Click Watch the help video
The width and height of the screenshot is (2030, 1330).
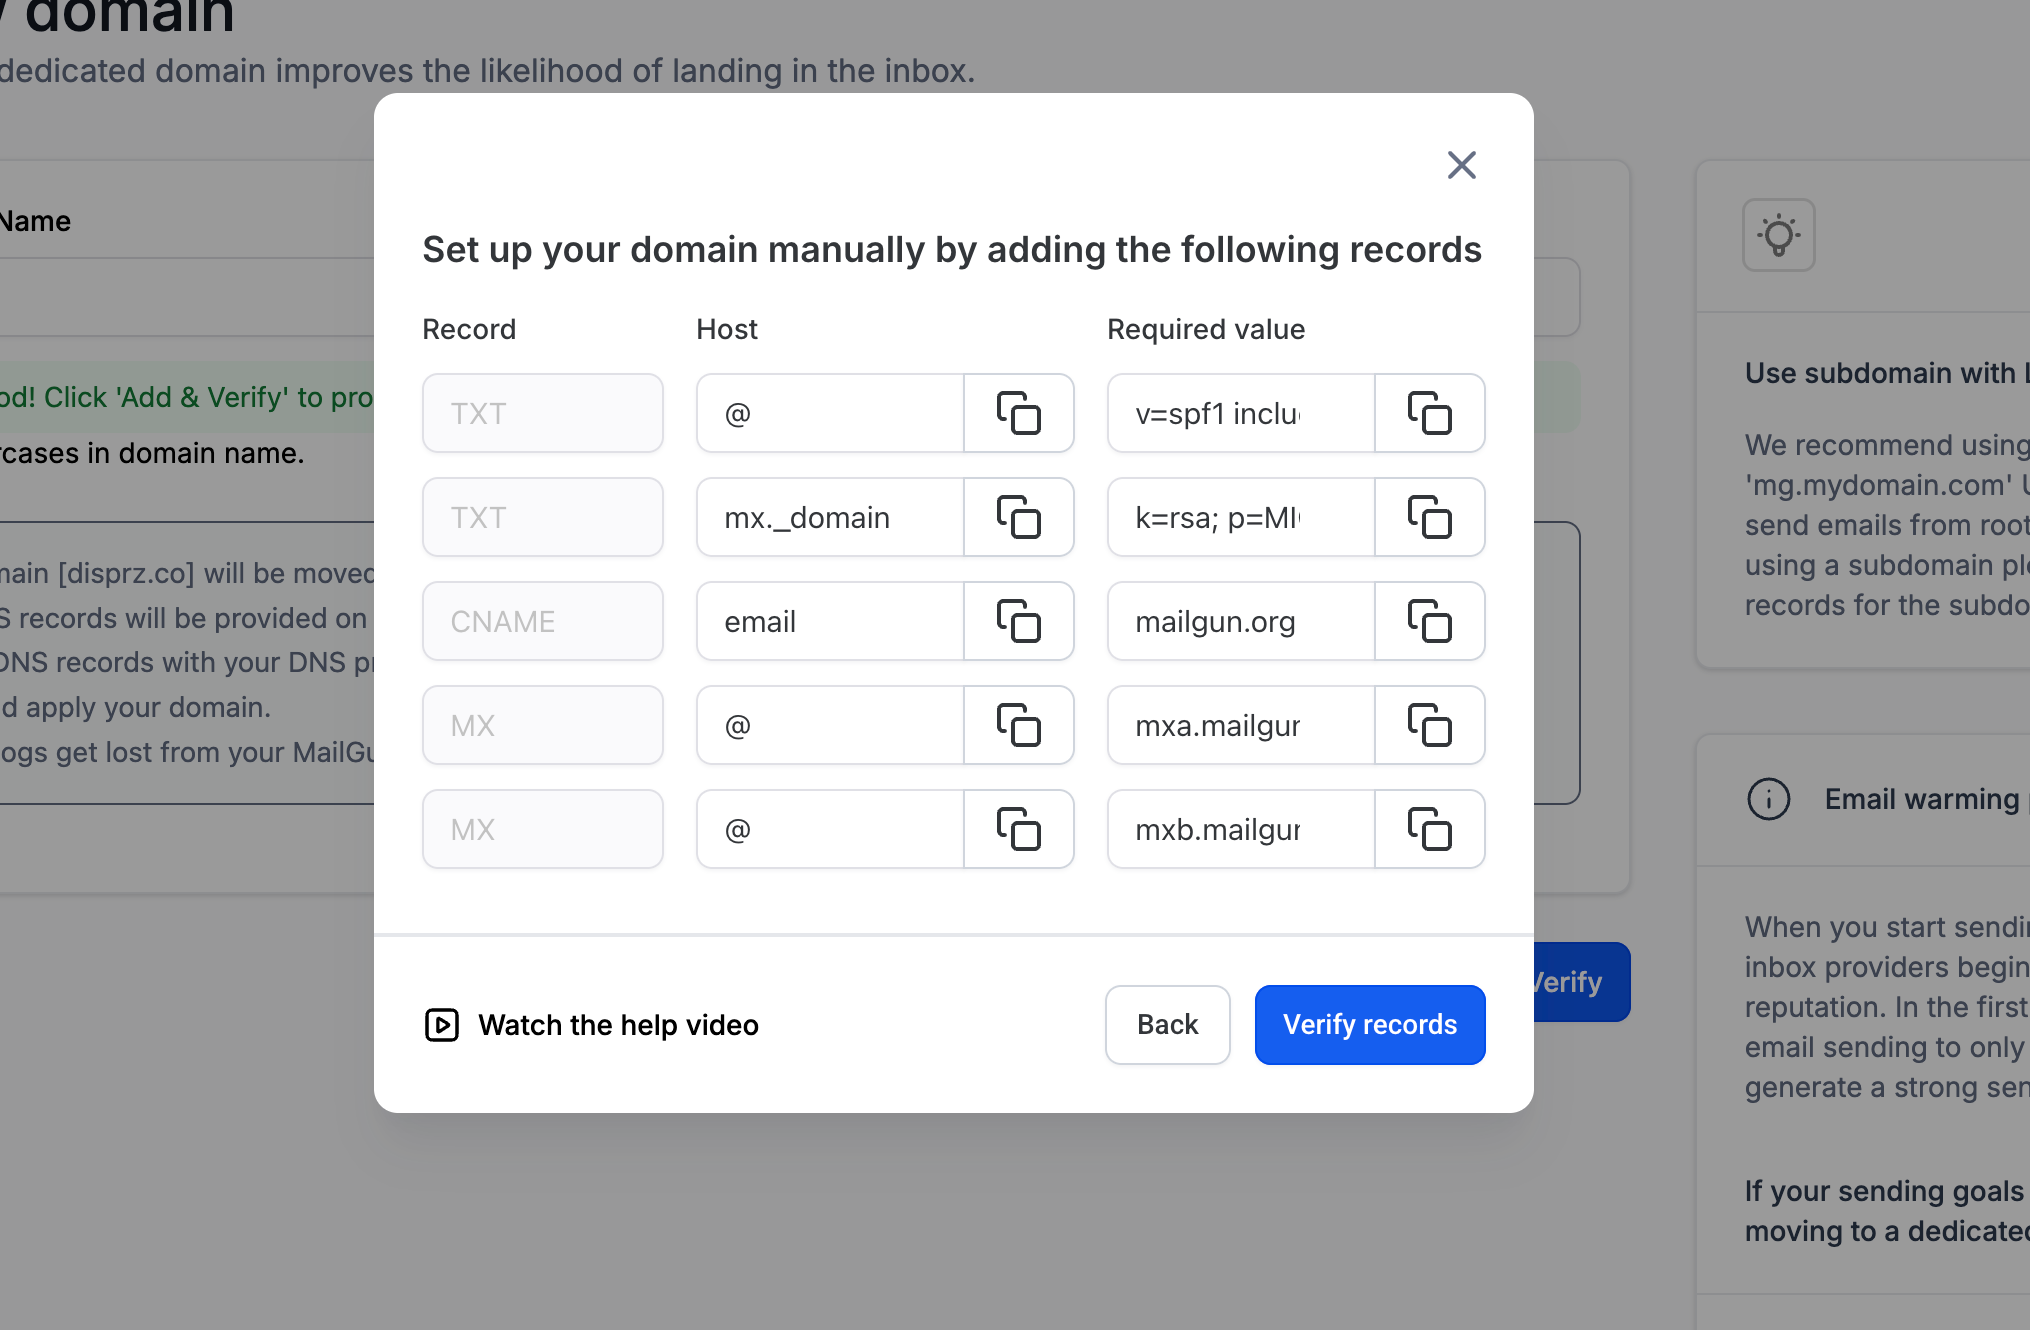(619, 1025)
